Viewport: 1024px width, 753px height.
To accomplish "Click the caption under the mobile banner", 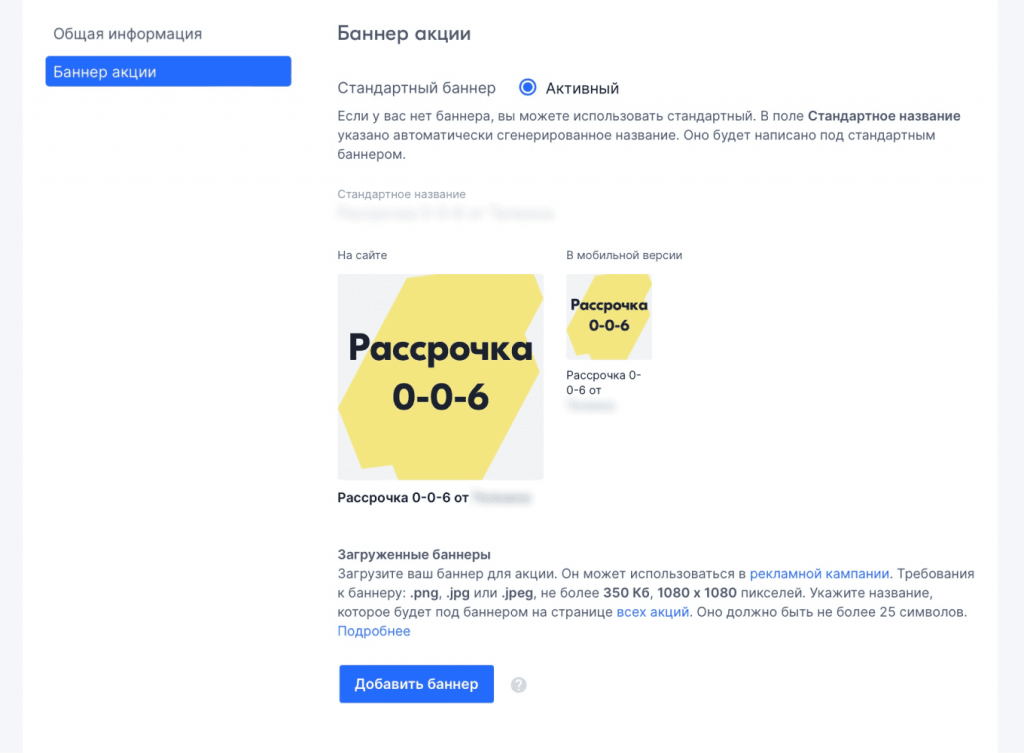I will coord(603,382).
